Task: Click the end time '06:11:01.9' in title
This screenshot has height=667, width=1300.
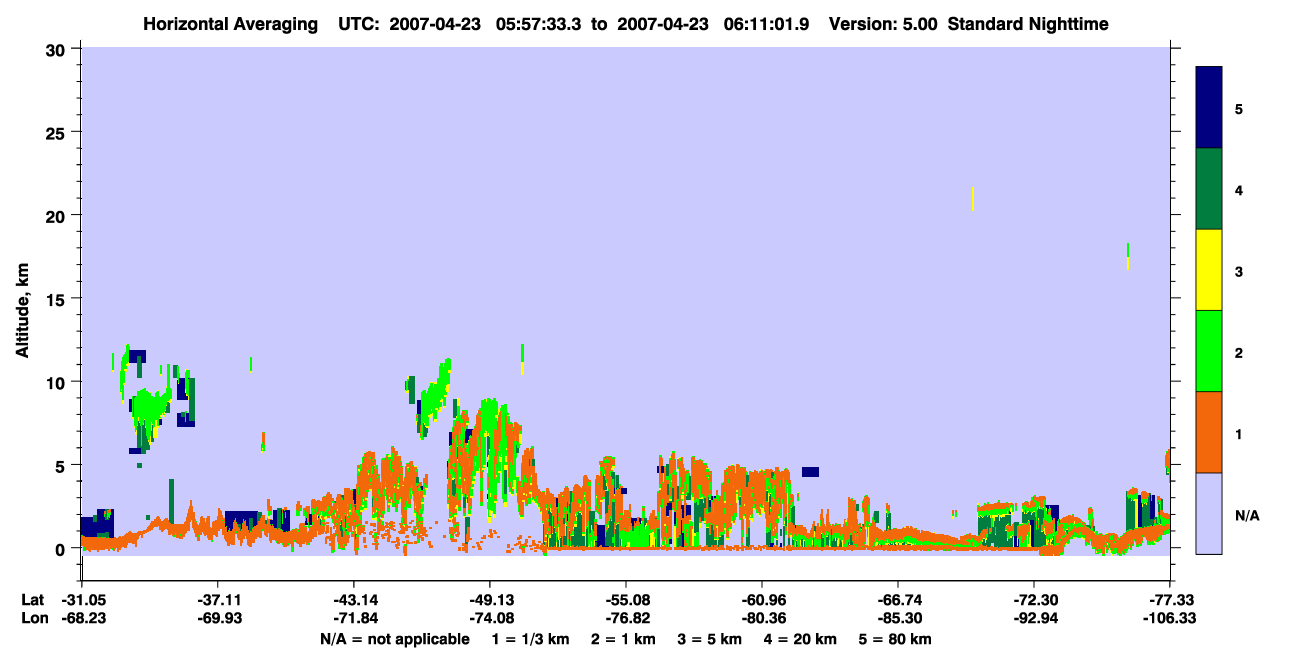Action: (x=768, y=24)
